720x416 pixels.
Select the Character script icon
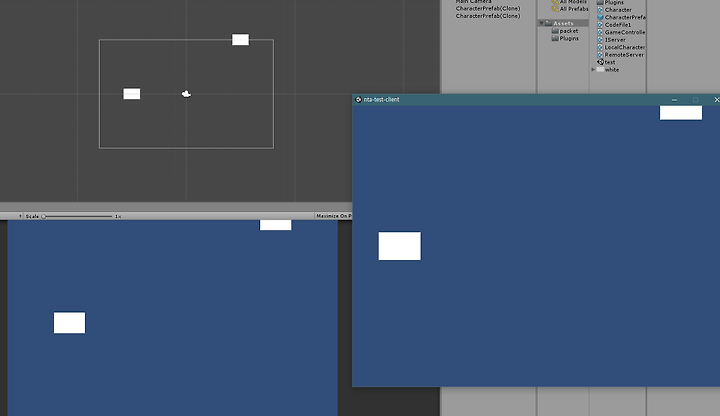click(x=600, y=10)
